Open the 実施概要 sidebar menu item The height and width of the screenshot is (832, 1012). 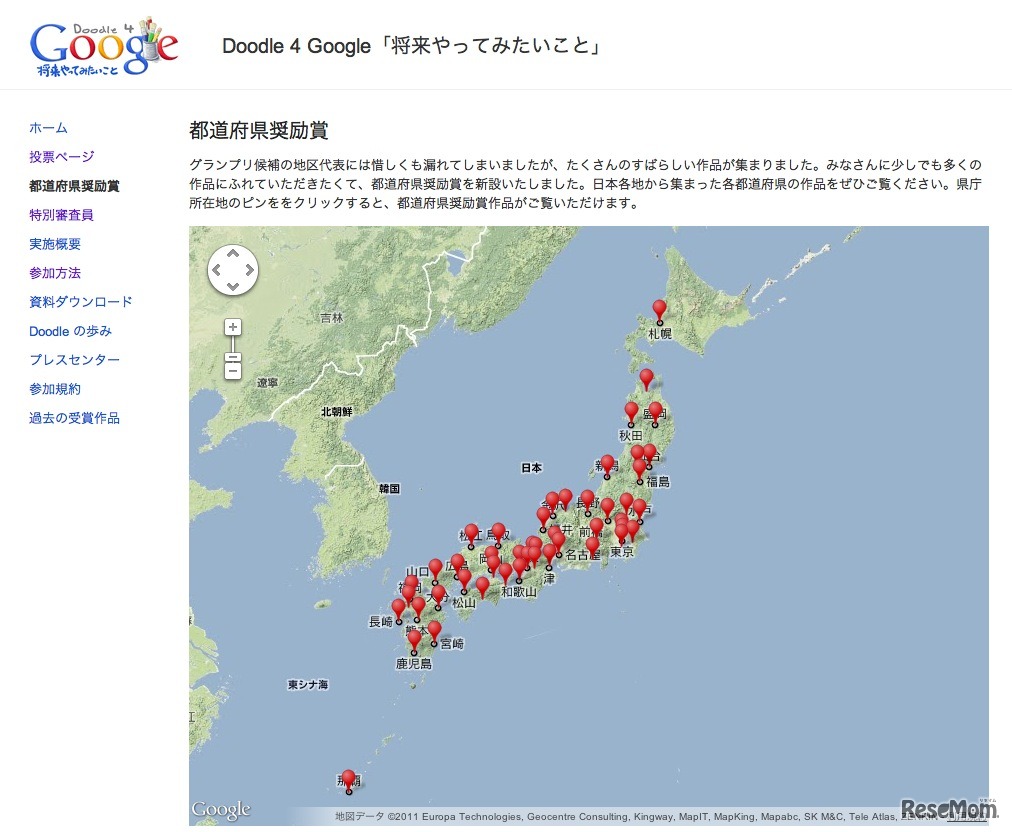(x=55, y=243)
